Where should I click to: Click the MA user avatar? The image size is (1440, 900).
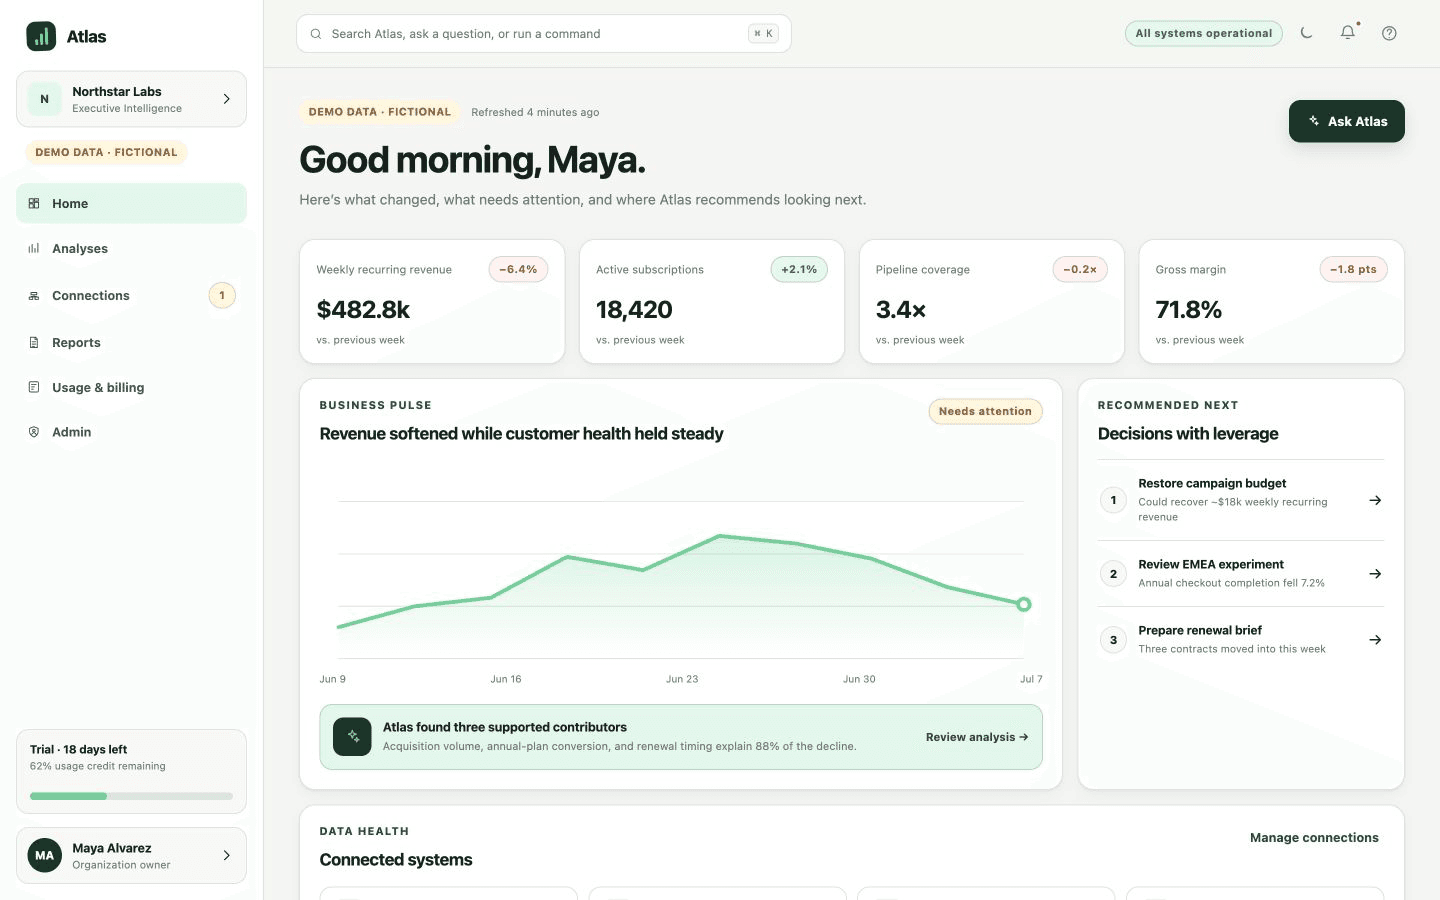click(44, 855)
